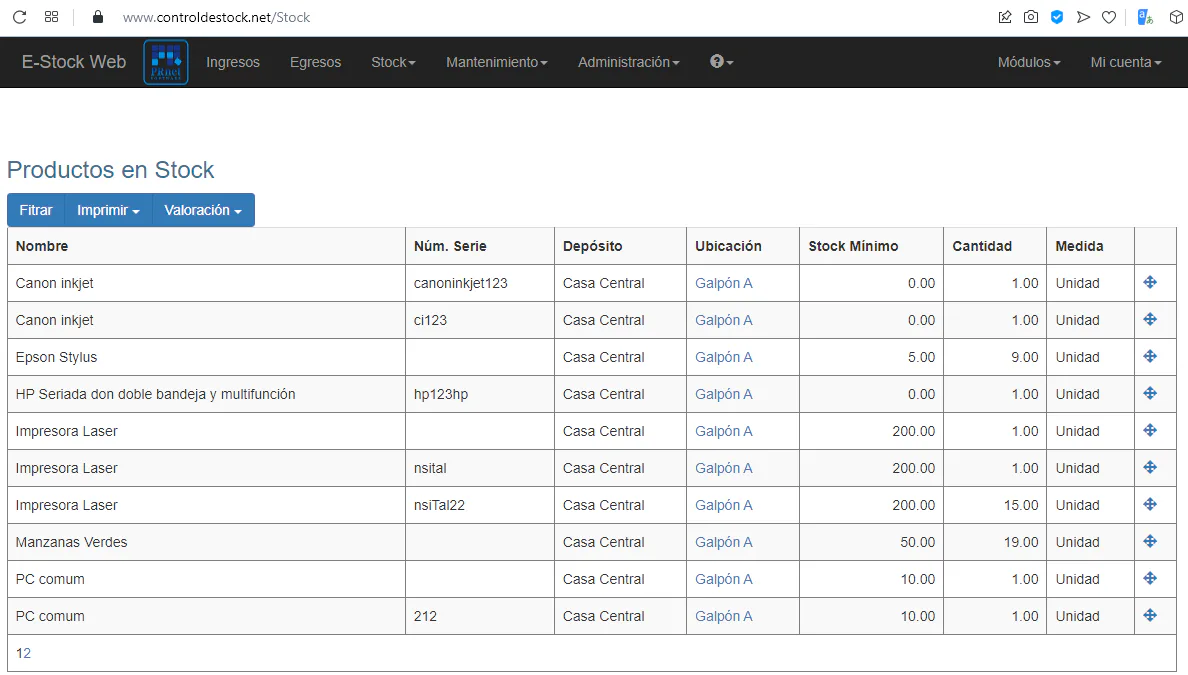This screenshot has width=1188, height=675.
Task: Expand the Mantenimiento dropdown menu
Action: click(496, 62)
